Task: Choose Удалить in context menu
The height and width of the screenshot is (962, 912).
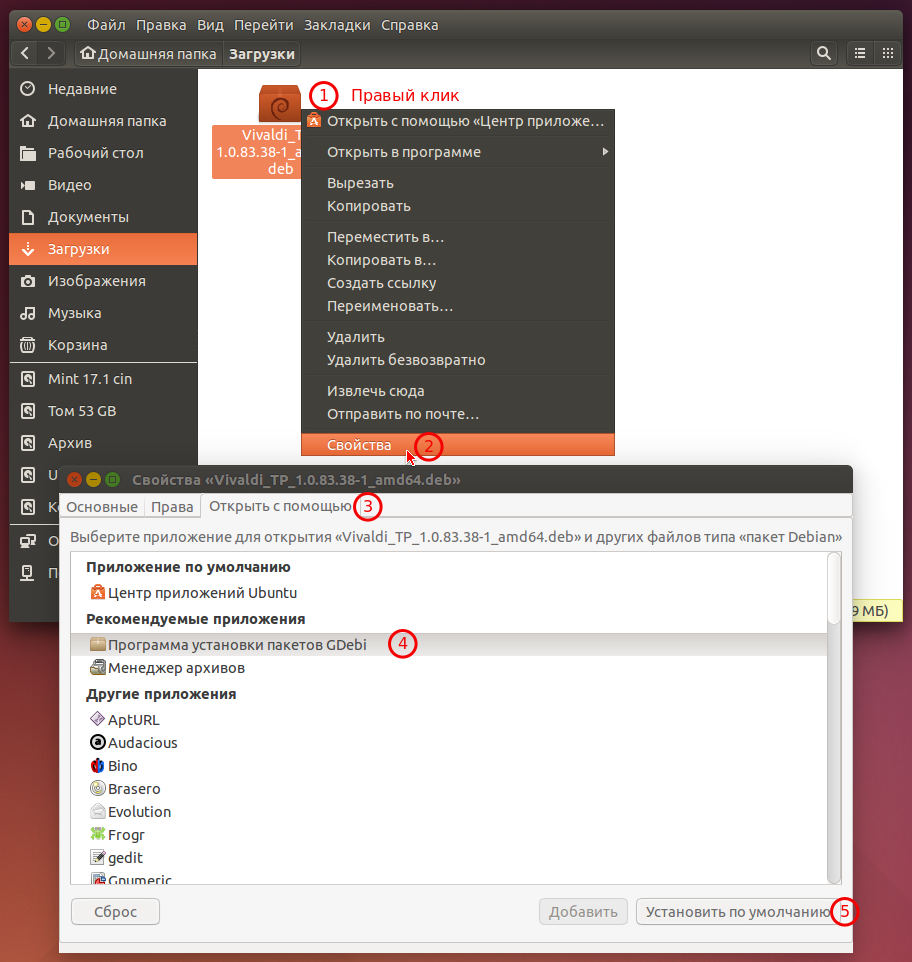Action: pos(458,337)
